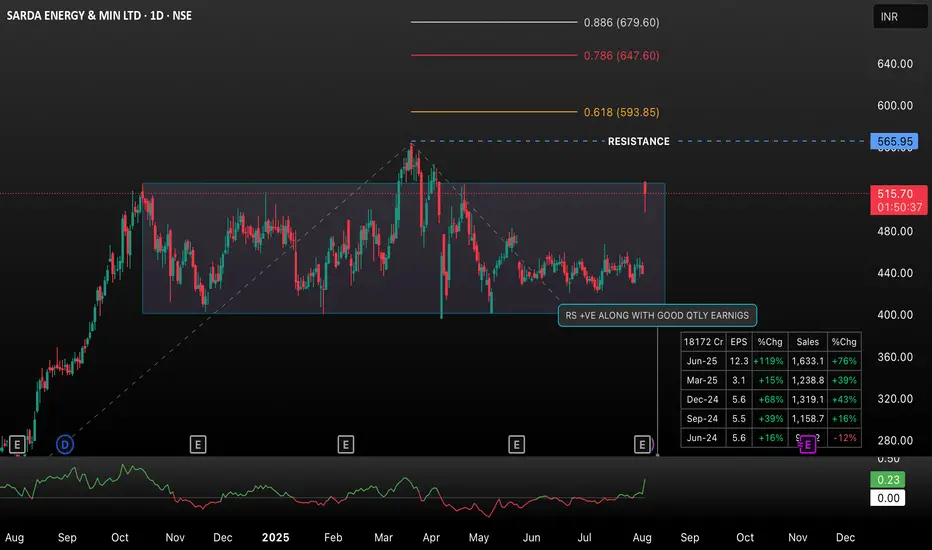932x550 pixels.
Task: Click the Dec-24 quarter row label
Action: click(702, 400)
